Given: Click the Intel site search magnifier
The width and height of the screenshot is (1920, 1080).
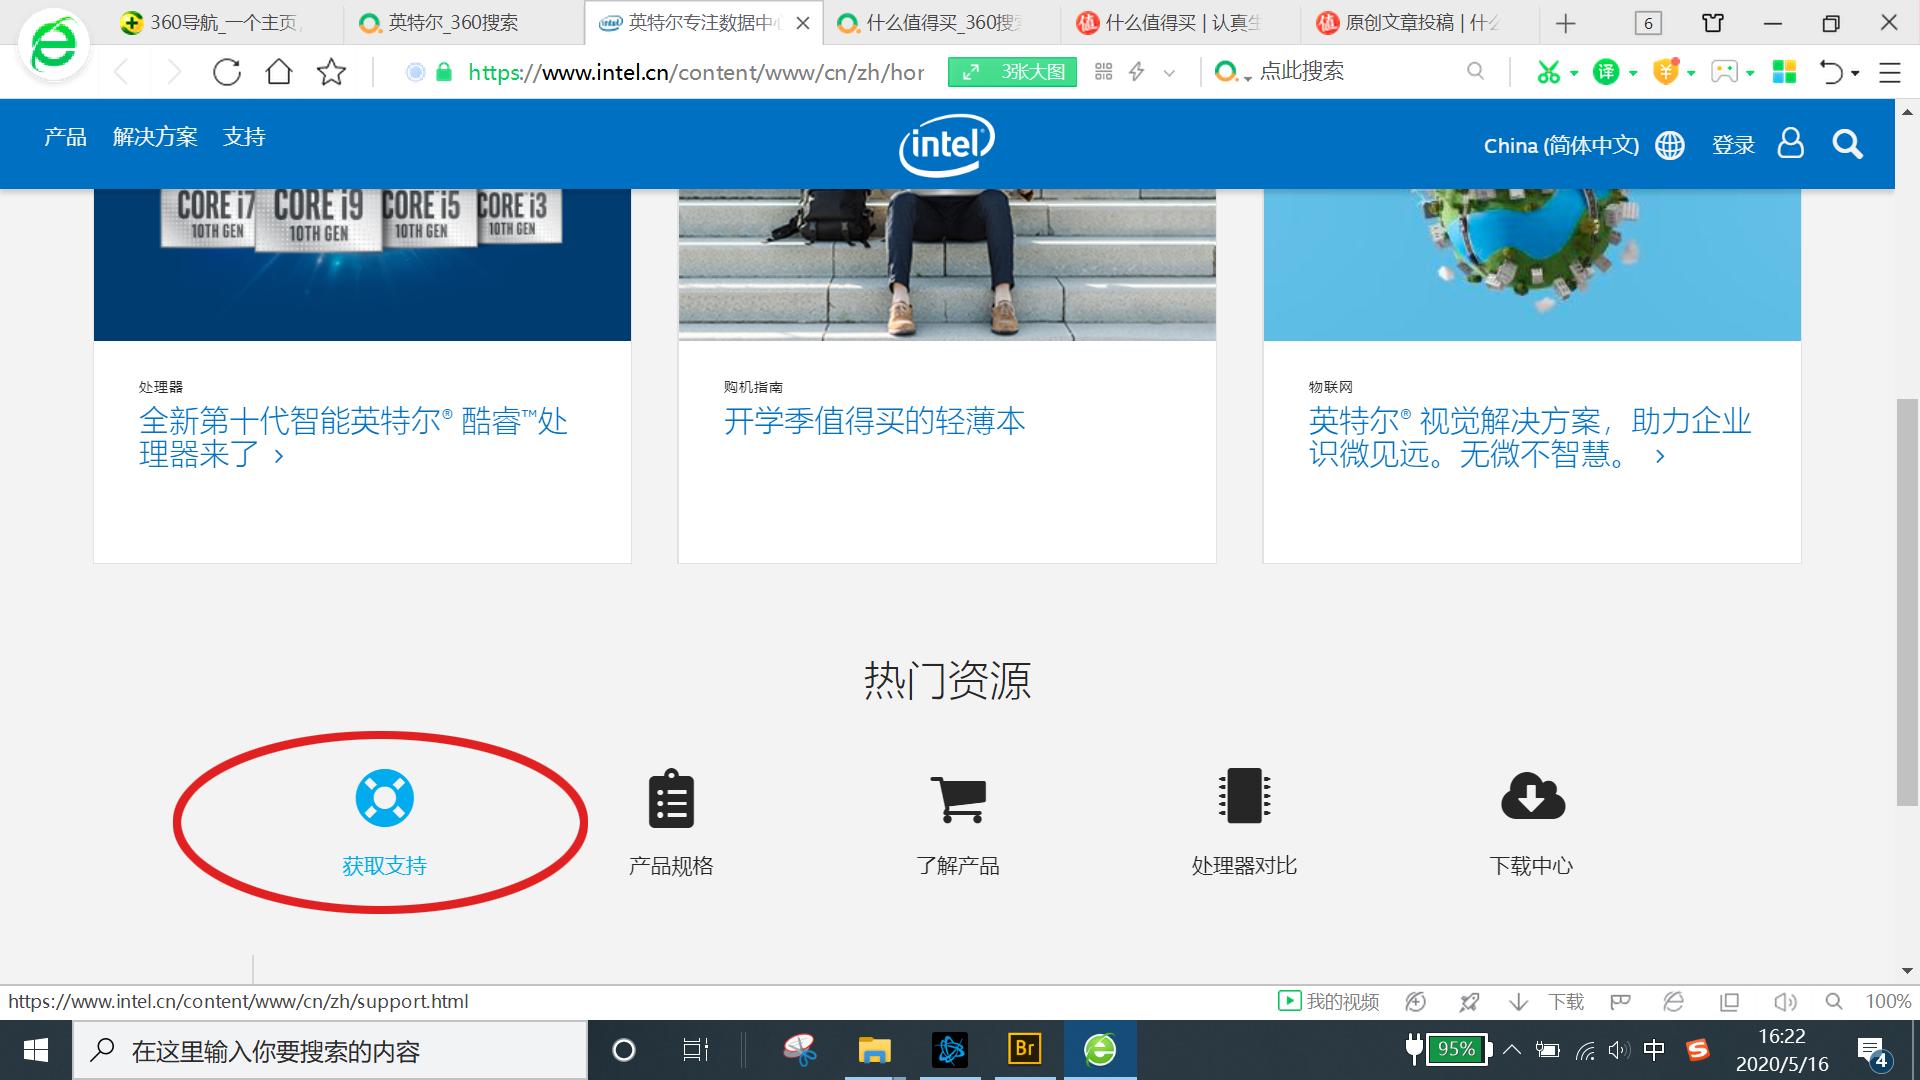Looking at the screenshot, I should click(1847, 144).
